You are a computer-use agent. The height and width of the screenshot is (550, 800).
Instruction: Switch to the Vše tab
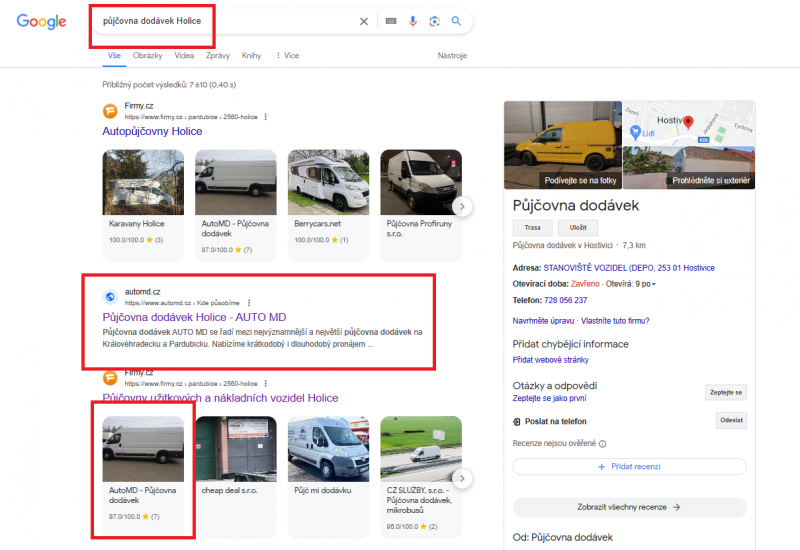point(114,56)
